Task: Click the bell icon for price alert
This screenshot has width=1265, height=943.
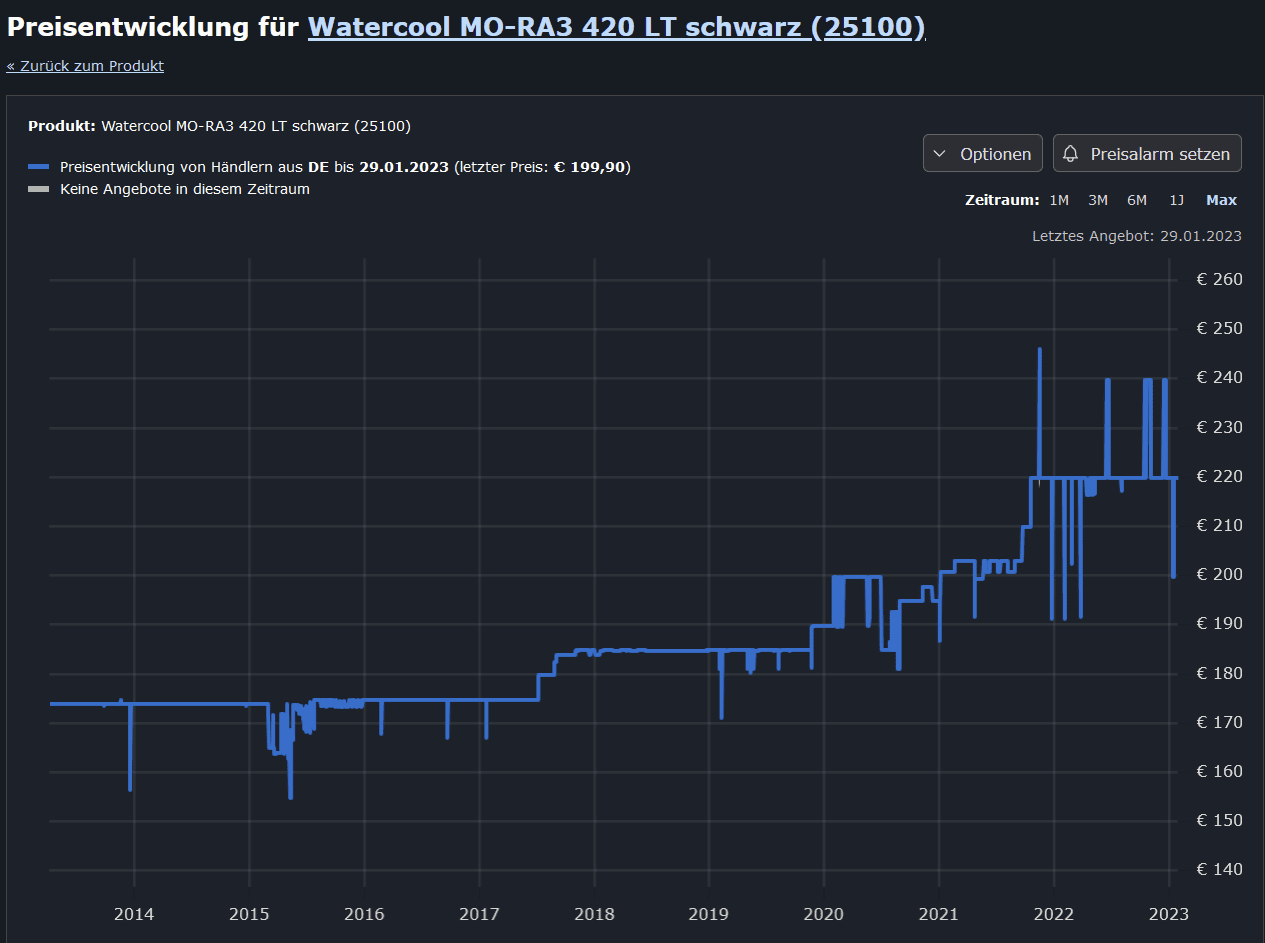Action: tap(1071, 154)
